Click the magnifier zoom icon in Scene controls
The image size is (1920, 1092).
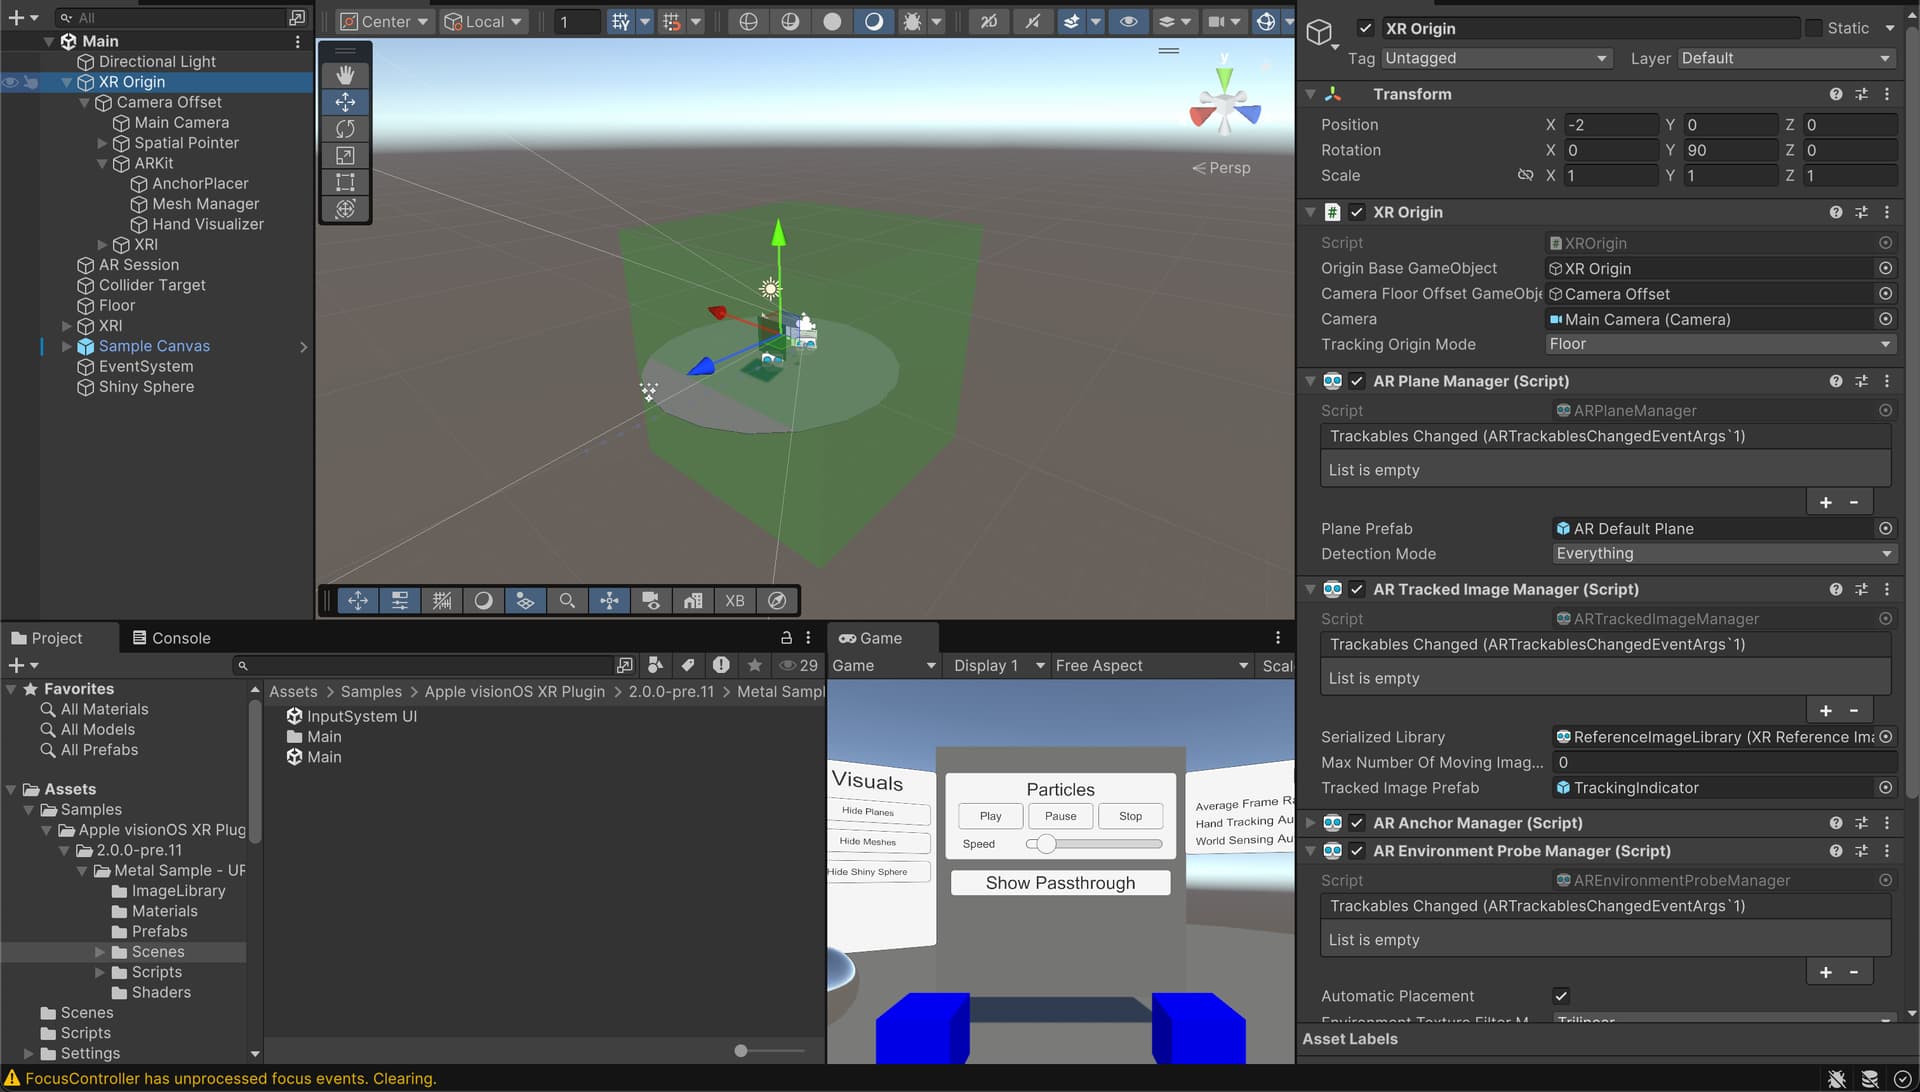click(x=567, y=600)
